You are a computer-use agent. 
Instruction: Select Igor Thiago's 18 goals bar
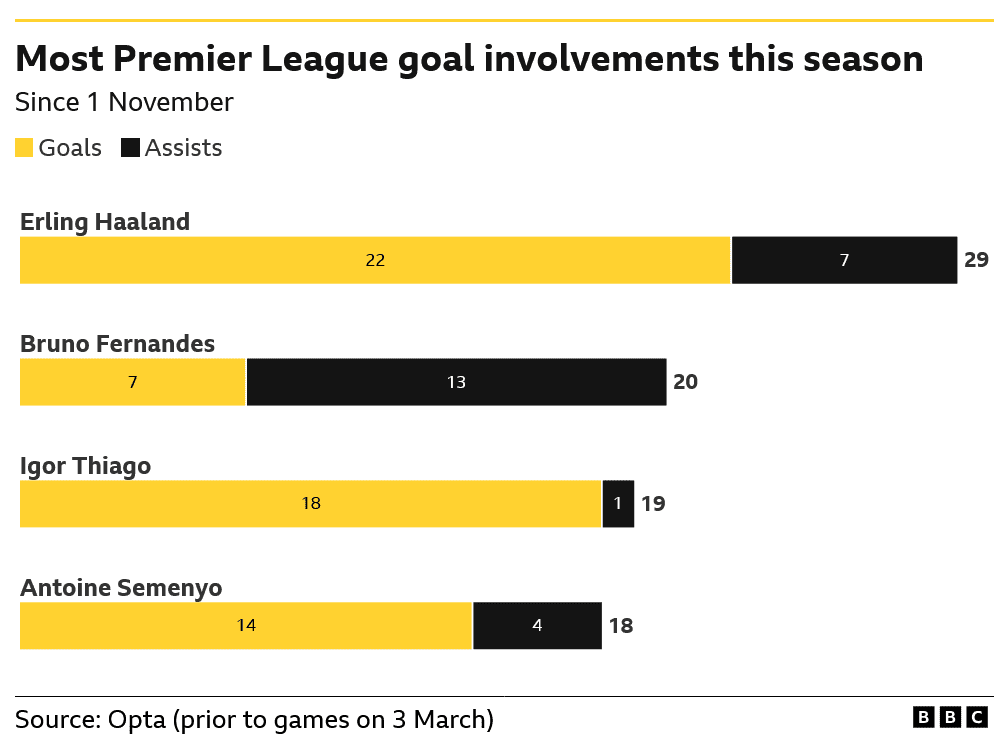[311, 504]
